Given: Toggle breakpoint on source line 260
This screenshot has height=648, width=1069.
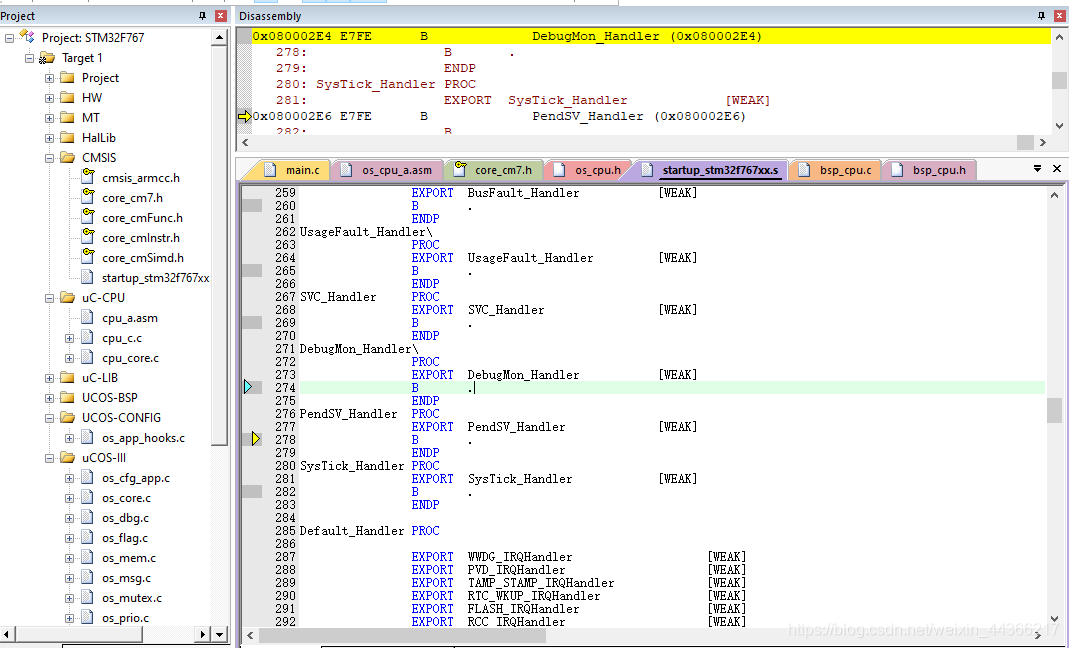Looking at the screenshot, I should [x=252, y=205].
